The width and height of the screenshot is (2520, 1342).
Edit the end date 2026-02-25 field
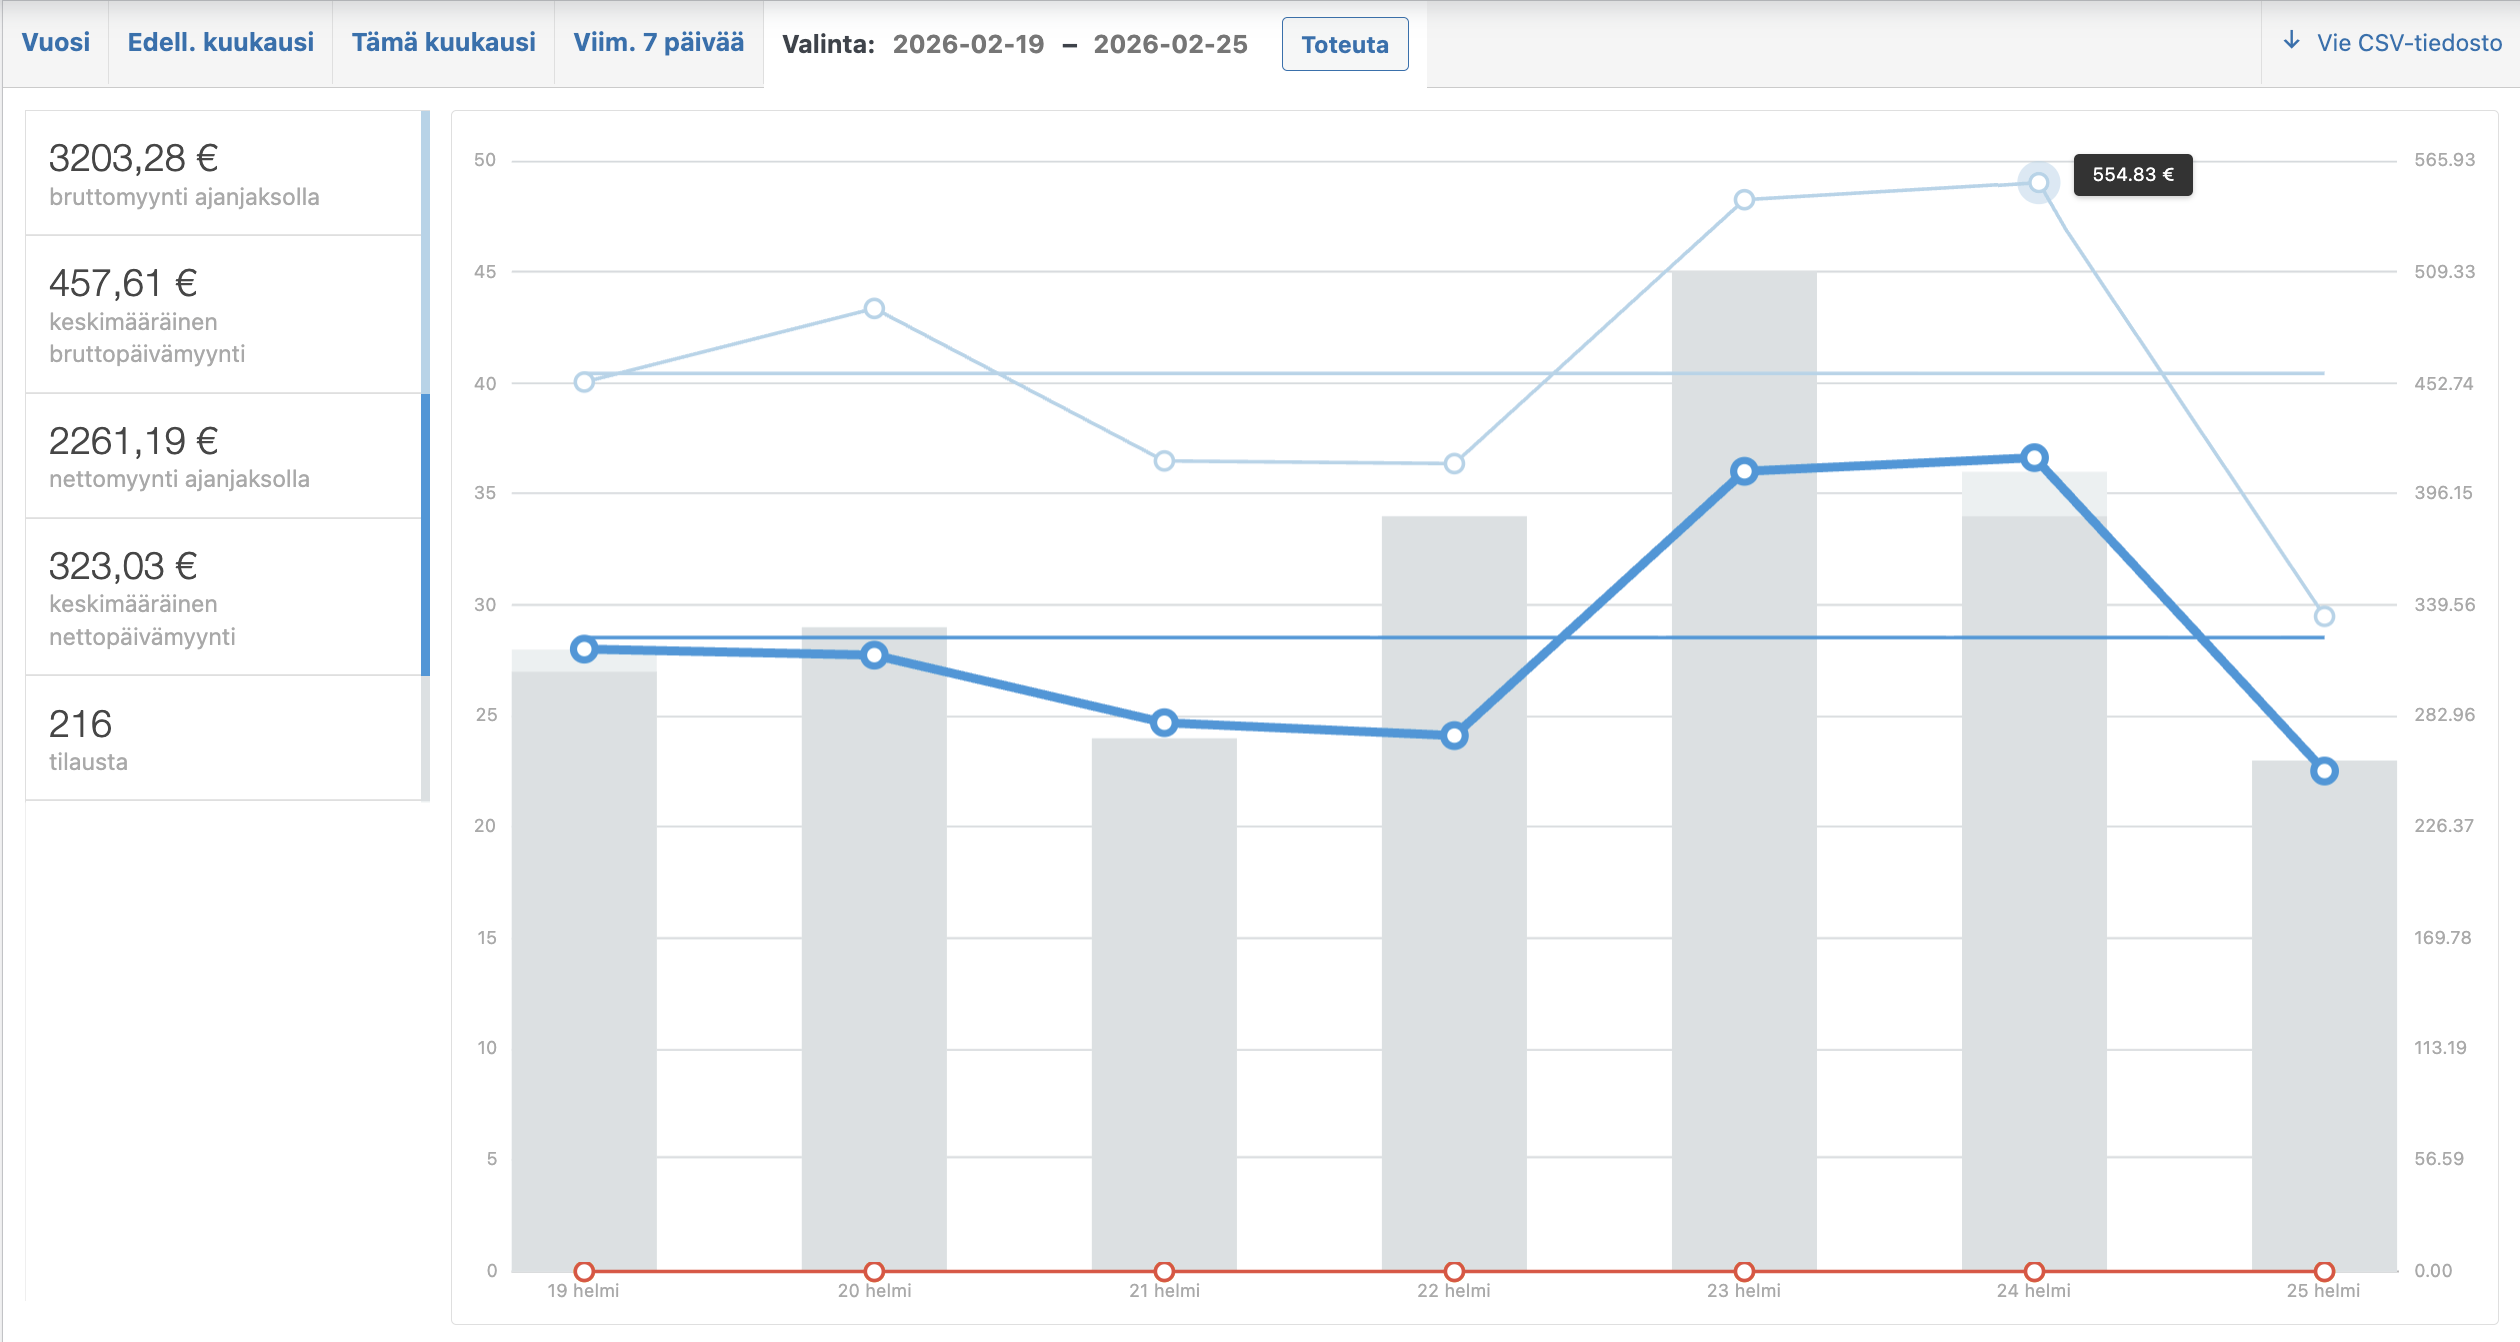click(1170, 44)
